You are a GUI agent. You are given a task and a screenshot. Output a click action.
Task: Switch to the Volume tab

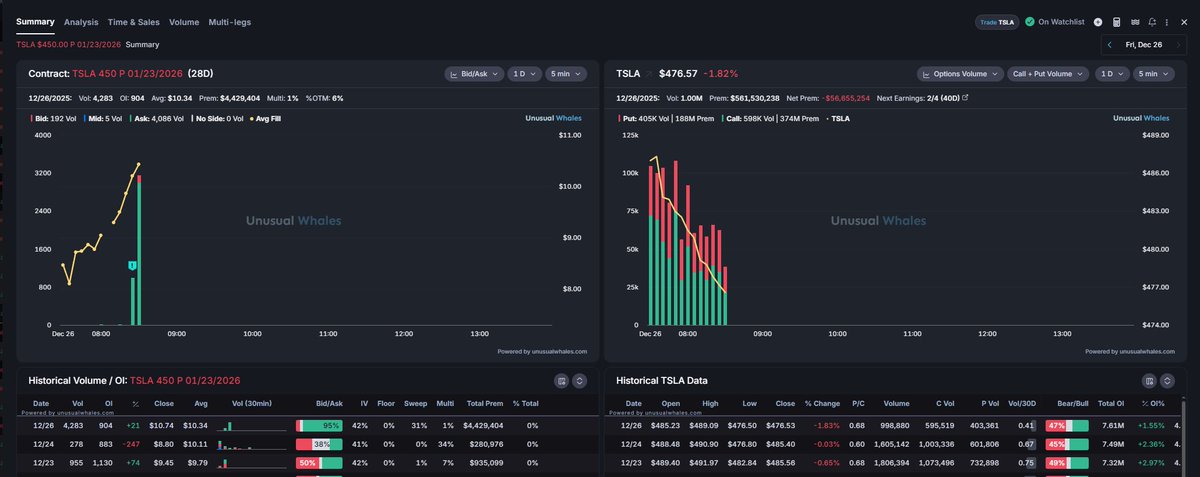point(184,21)
